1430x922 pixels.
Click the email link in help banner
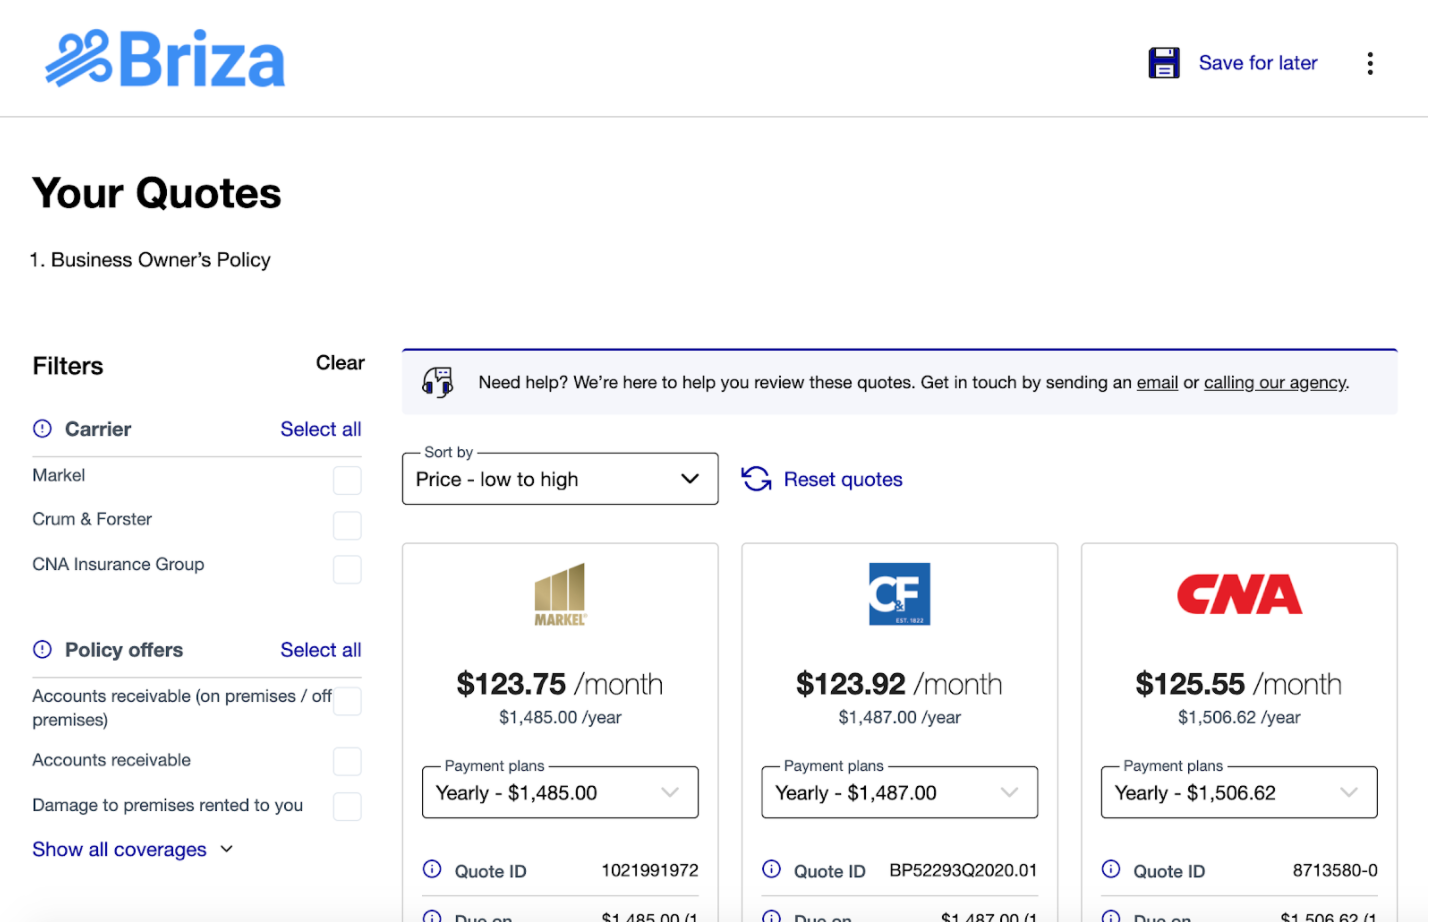[1157, 382]
